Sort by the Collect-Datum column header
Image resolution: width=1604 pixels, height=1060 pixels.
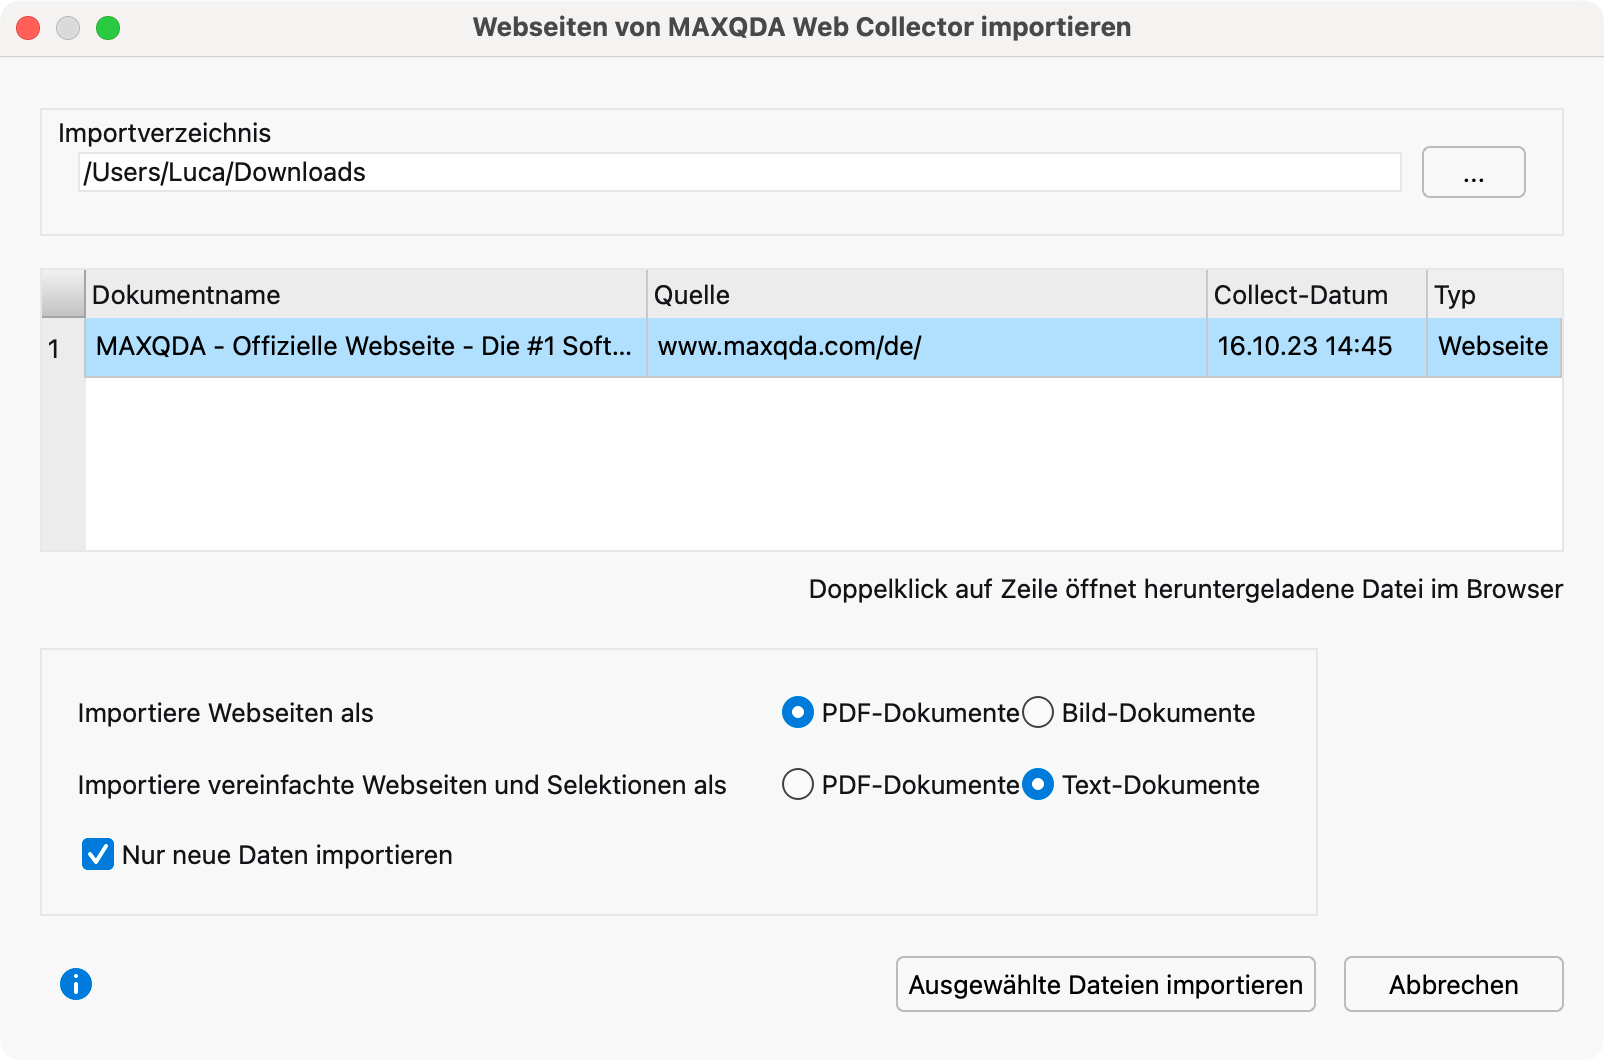(x=1315, y=295)
